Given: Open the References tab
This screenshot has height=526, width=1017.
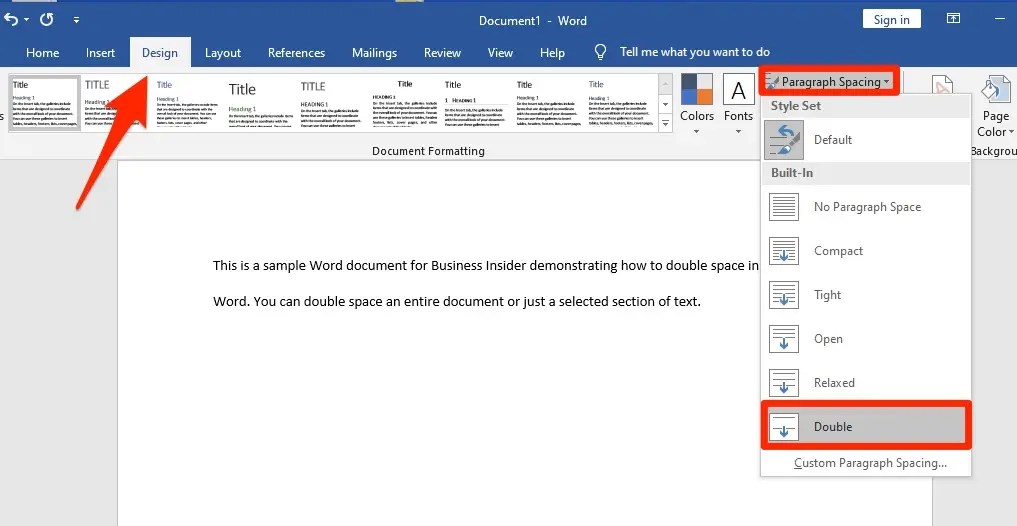Looking at the screenshot, I should tap(296, 53).
